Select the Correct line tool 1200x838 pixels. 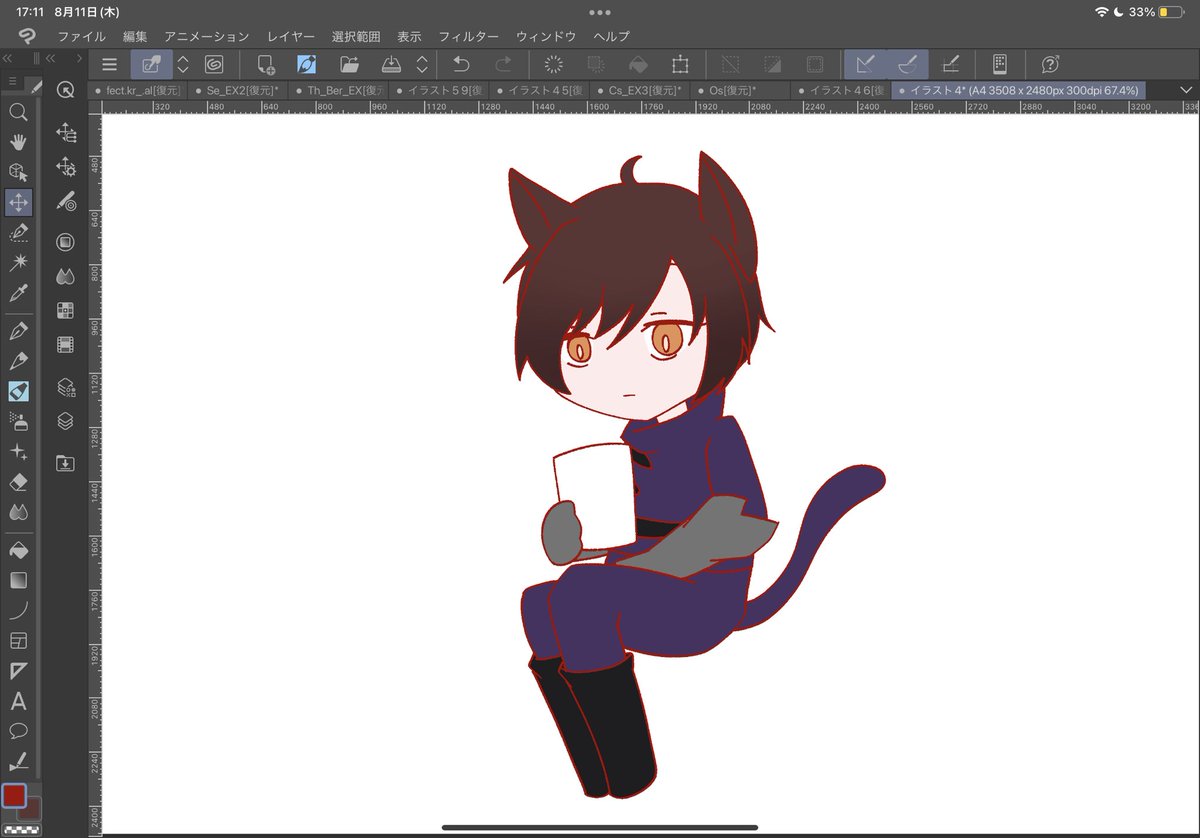(18, 761)
